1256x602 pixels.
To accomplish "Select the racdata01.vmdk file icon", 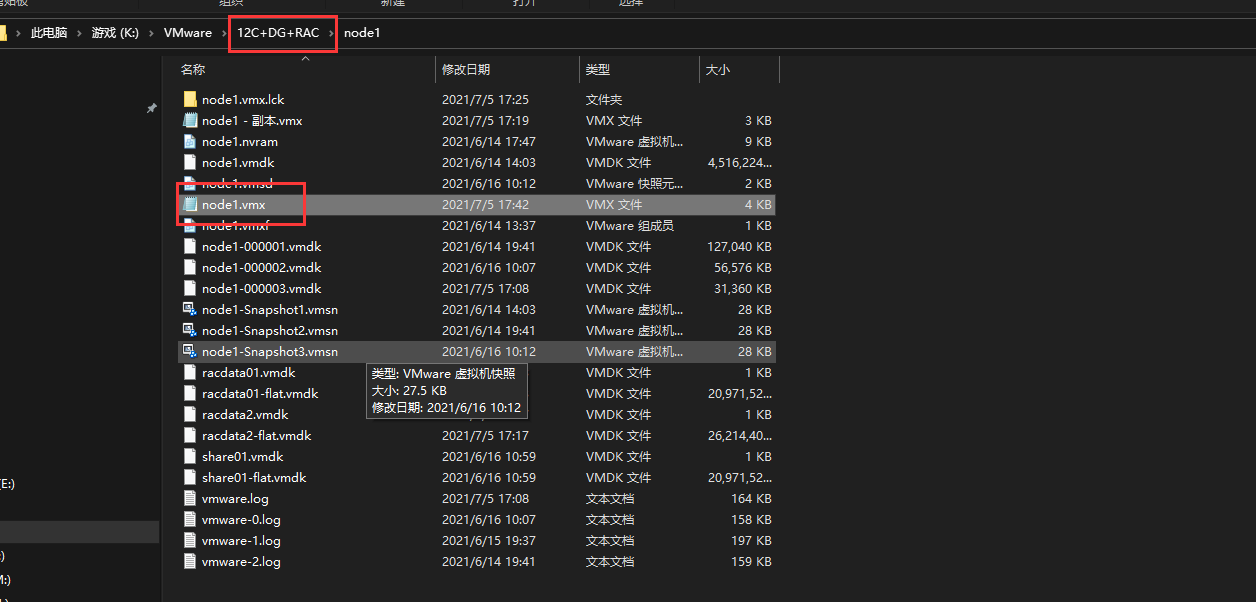I will tap(190, 372).
